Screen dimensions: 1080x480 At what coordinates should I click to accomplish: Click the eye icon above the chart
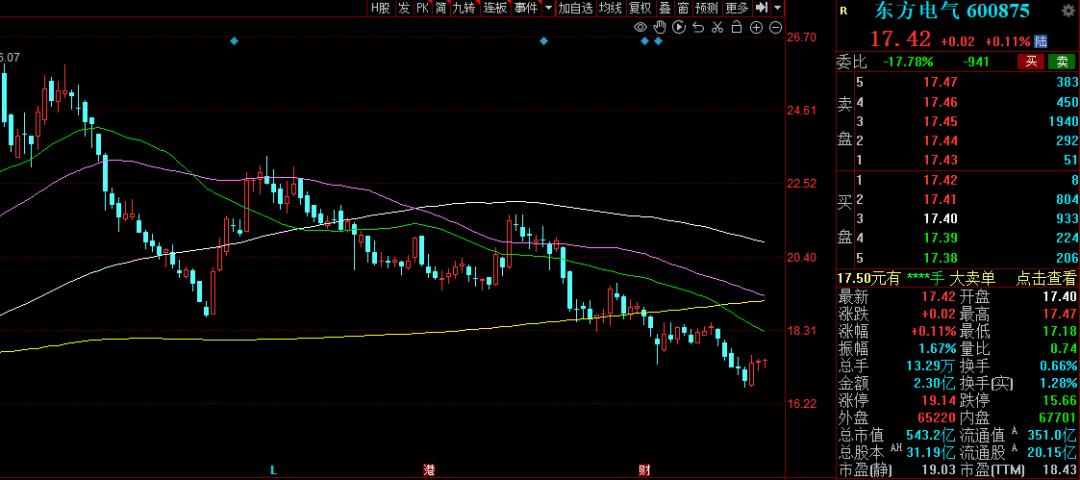coord(640,27)
